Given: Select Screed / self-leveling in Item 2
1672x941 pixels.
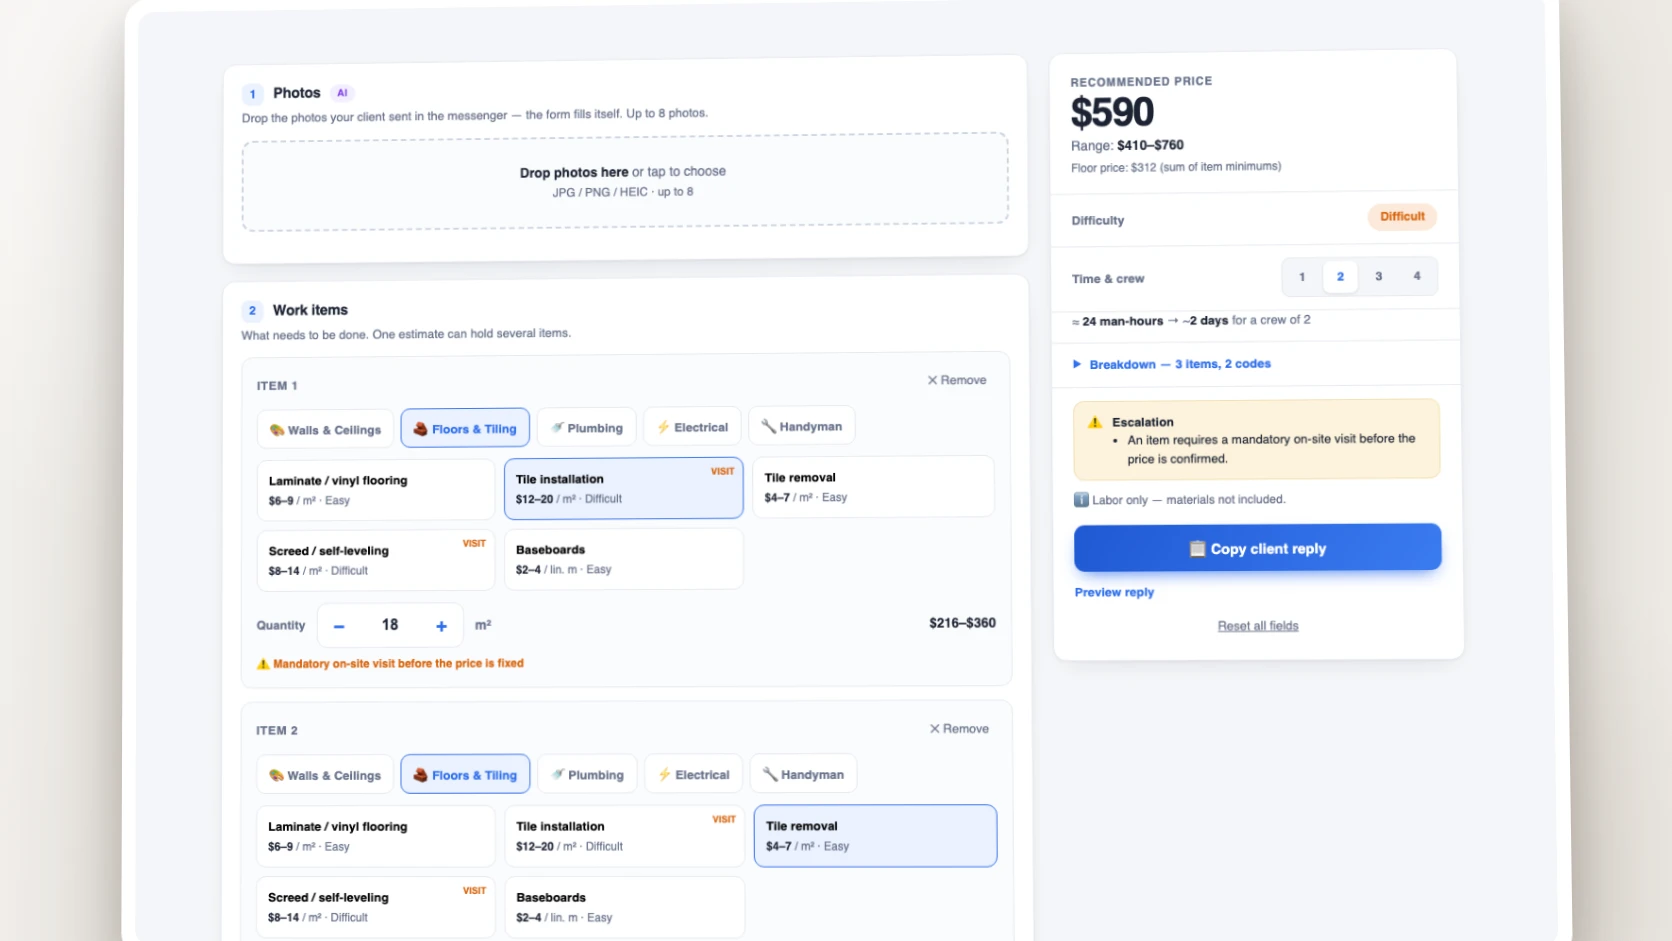Looking at the screenshot, I should (376, 907).
